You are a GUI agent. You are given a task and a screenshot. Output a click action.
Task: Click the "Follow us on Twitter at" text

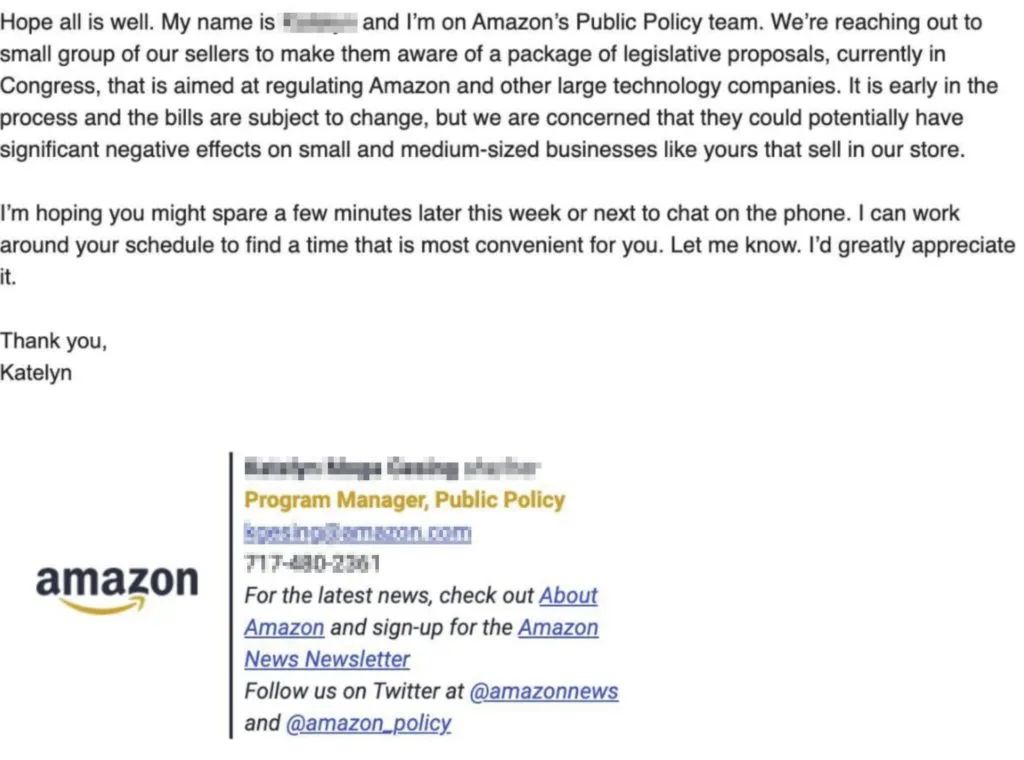point(354,692)
